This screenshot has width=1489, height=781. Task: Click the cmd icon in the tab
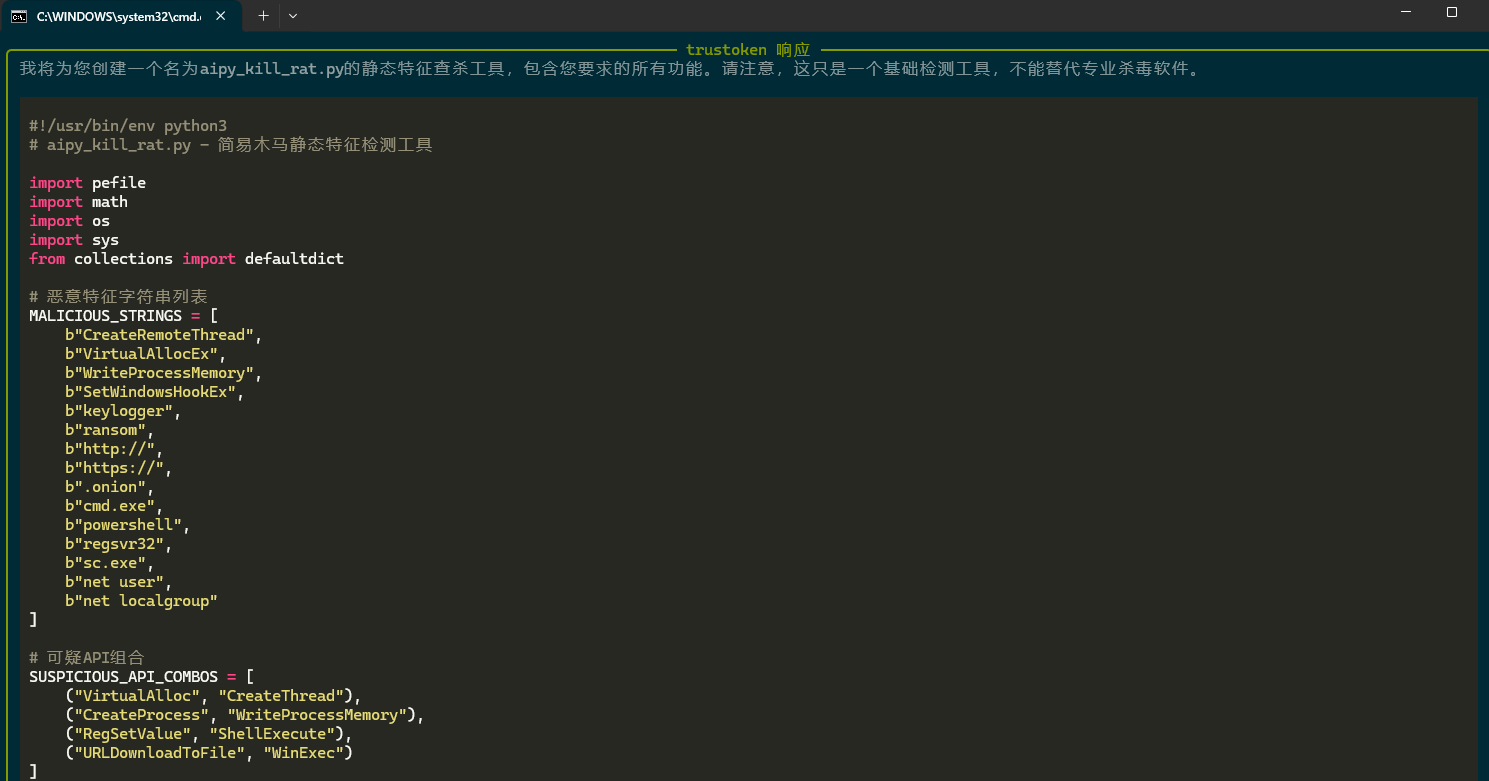tap(19, 16)
